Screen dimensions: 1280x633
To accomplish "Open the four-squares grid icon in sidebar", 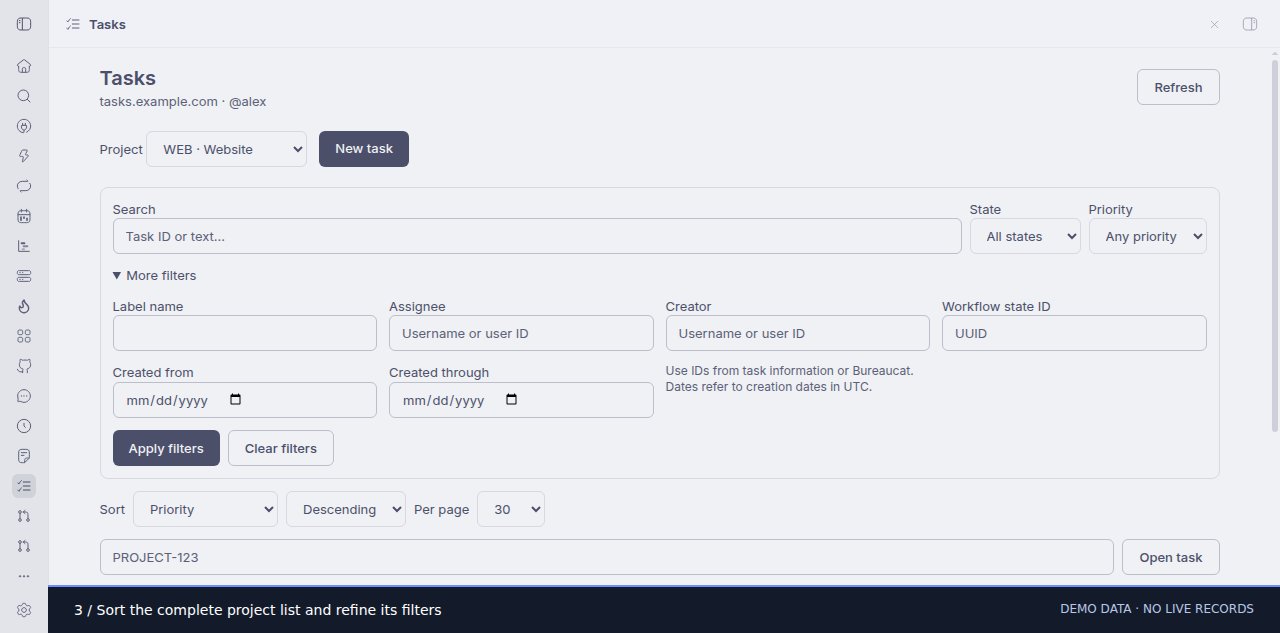I will (x=24, y=336).
